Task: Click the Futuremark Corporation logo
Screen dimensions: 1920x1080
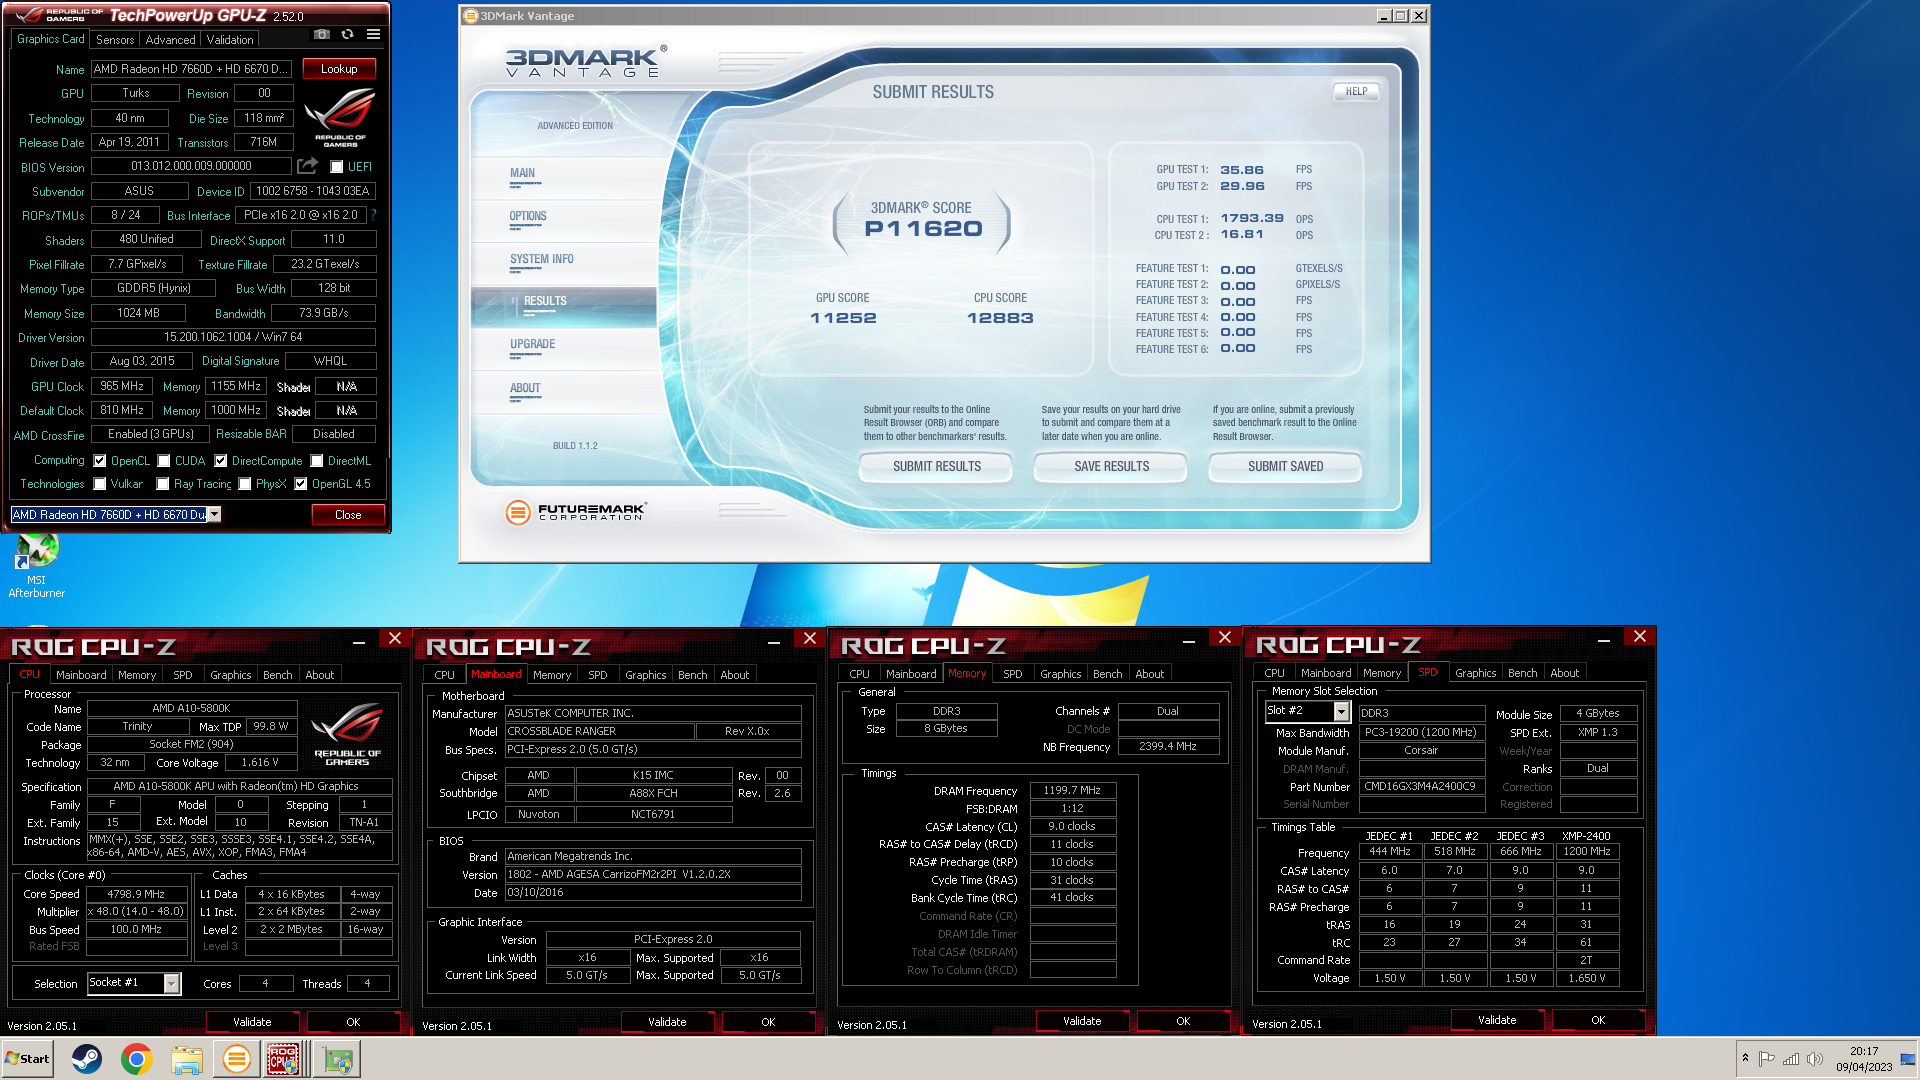Action: [576, 512]
